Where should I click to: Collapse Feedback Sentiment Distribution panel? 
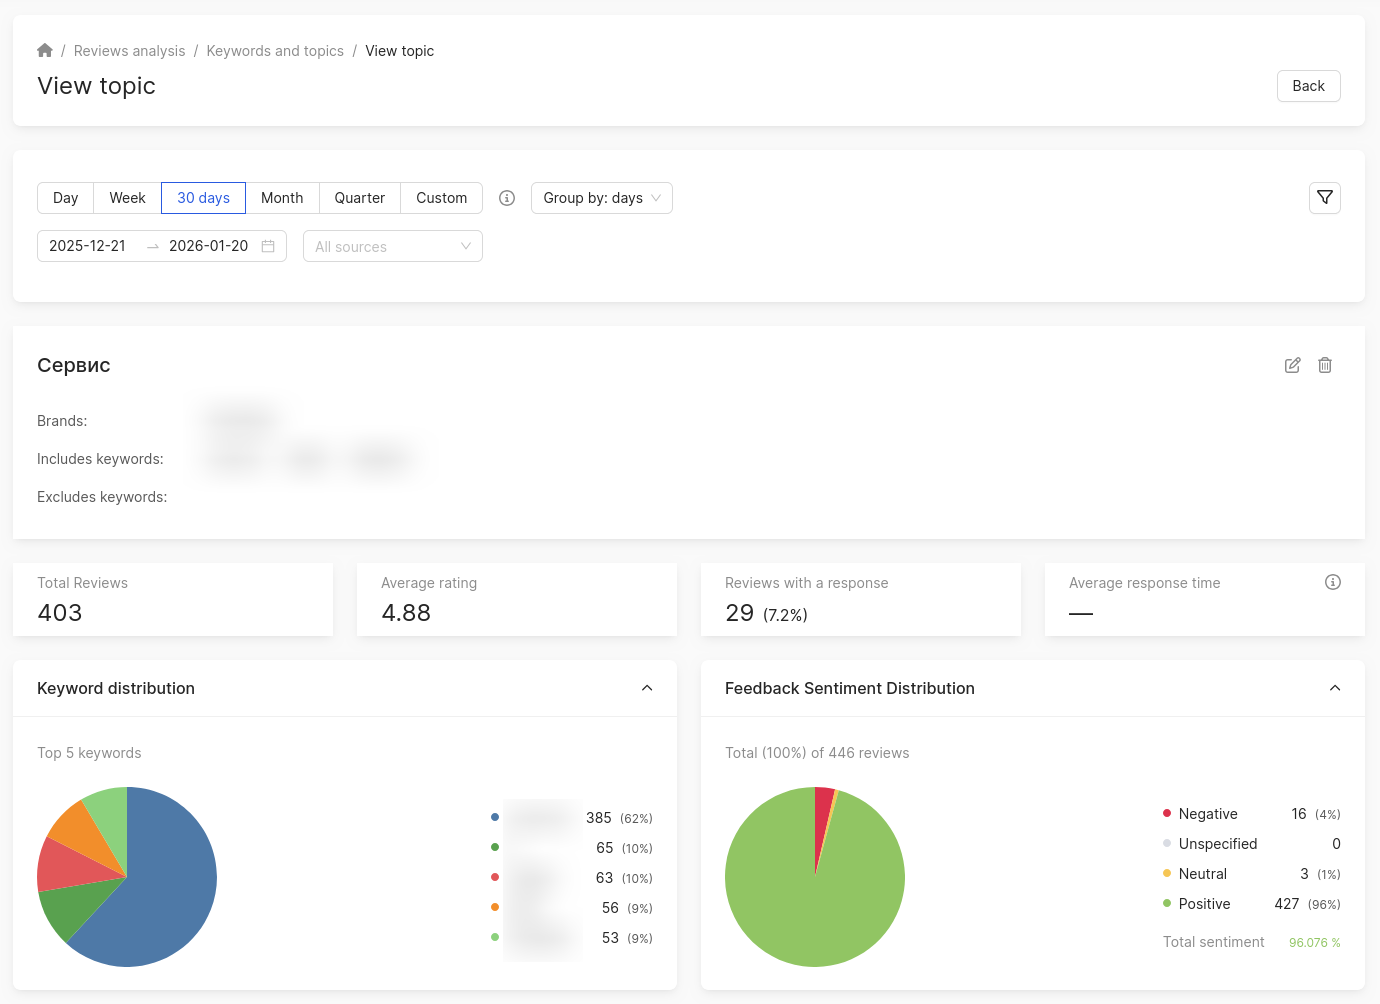[1334, 688]
